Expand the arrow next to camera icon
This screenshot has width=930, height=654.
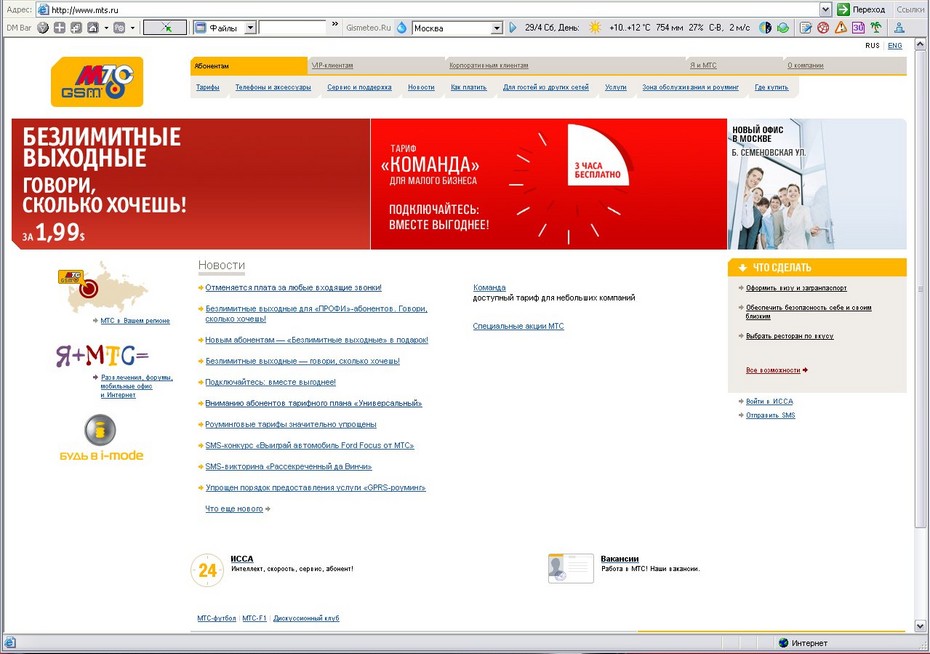[132, 28]
